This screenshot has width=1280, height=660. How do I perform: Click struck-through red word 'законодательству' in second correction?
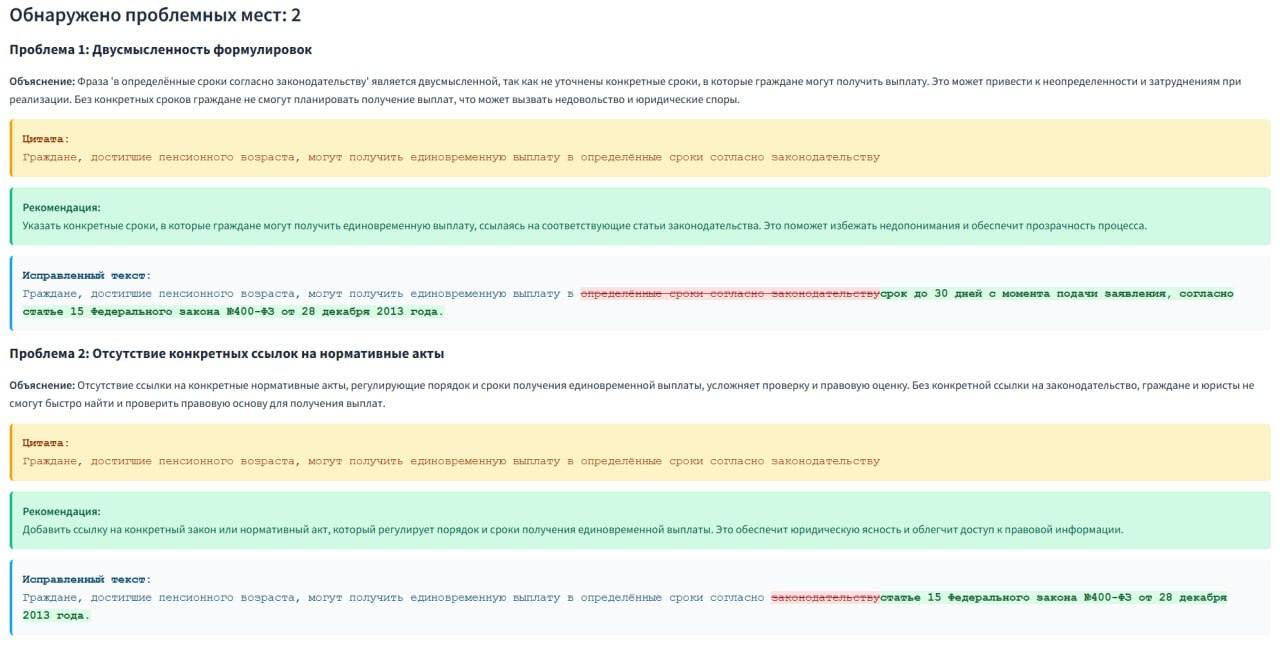click(825, 597)
